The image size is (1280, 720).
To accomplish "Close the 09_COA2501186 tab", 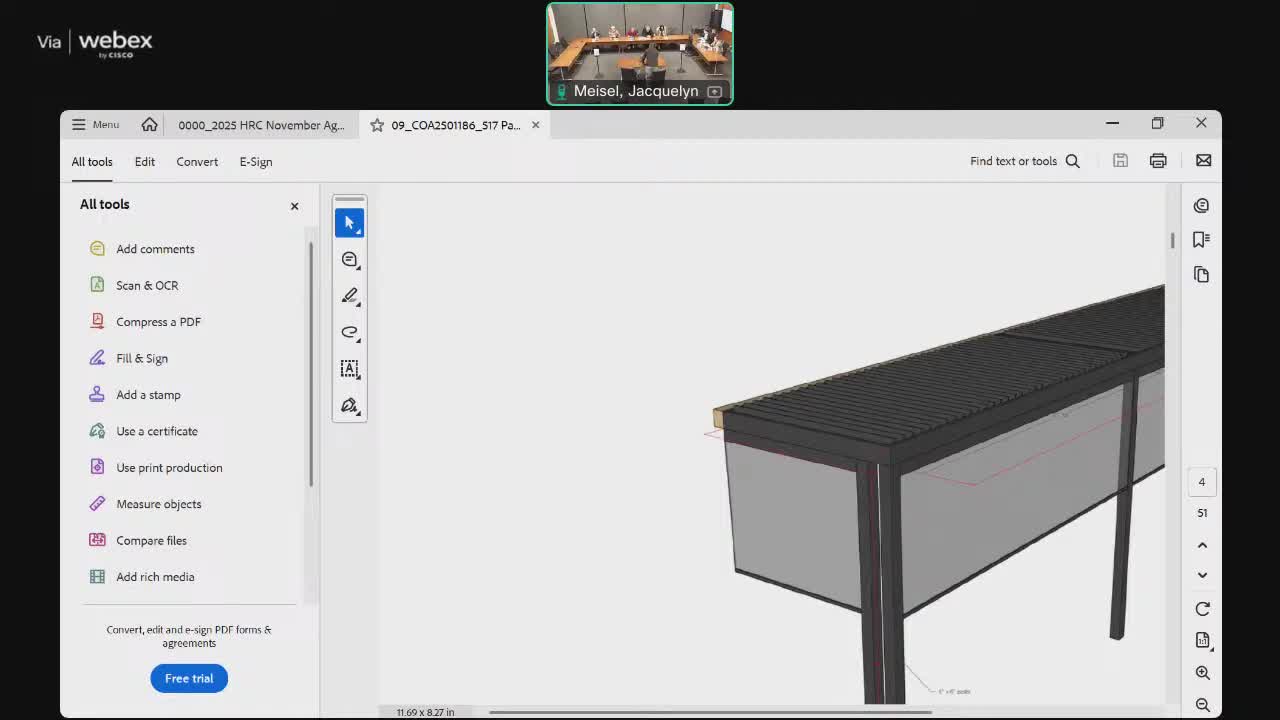I will point(536,125).
